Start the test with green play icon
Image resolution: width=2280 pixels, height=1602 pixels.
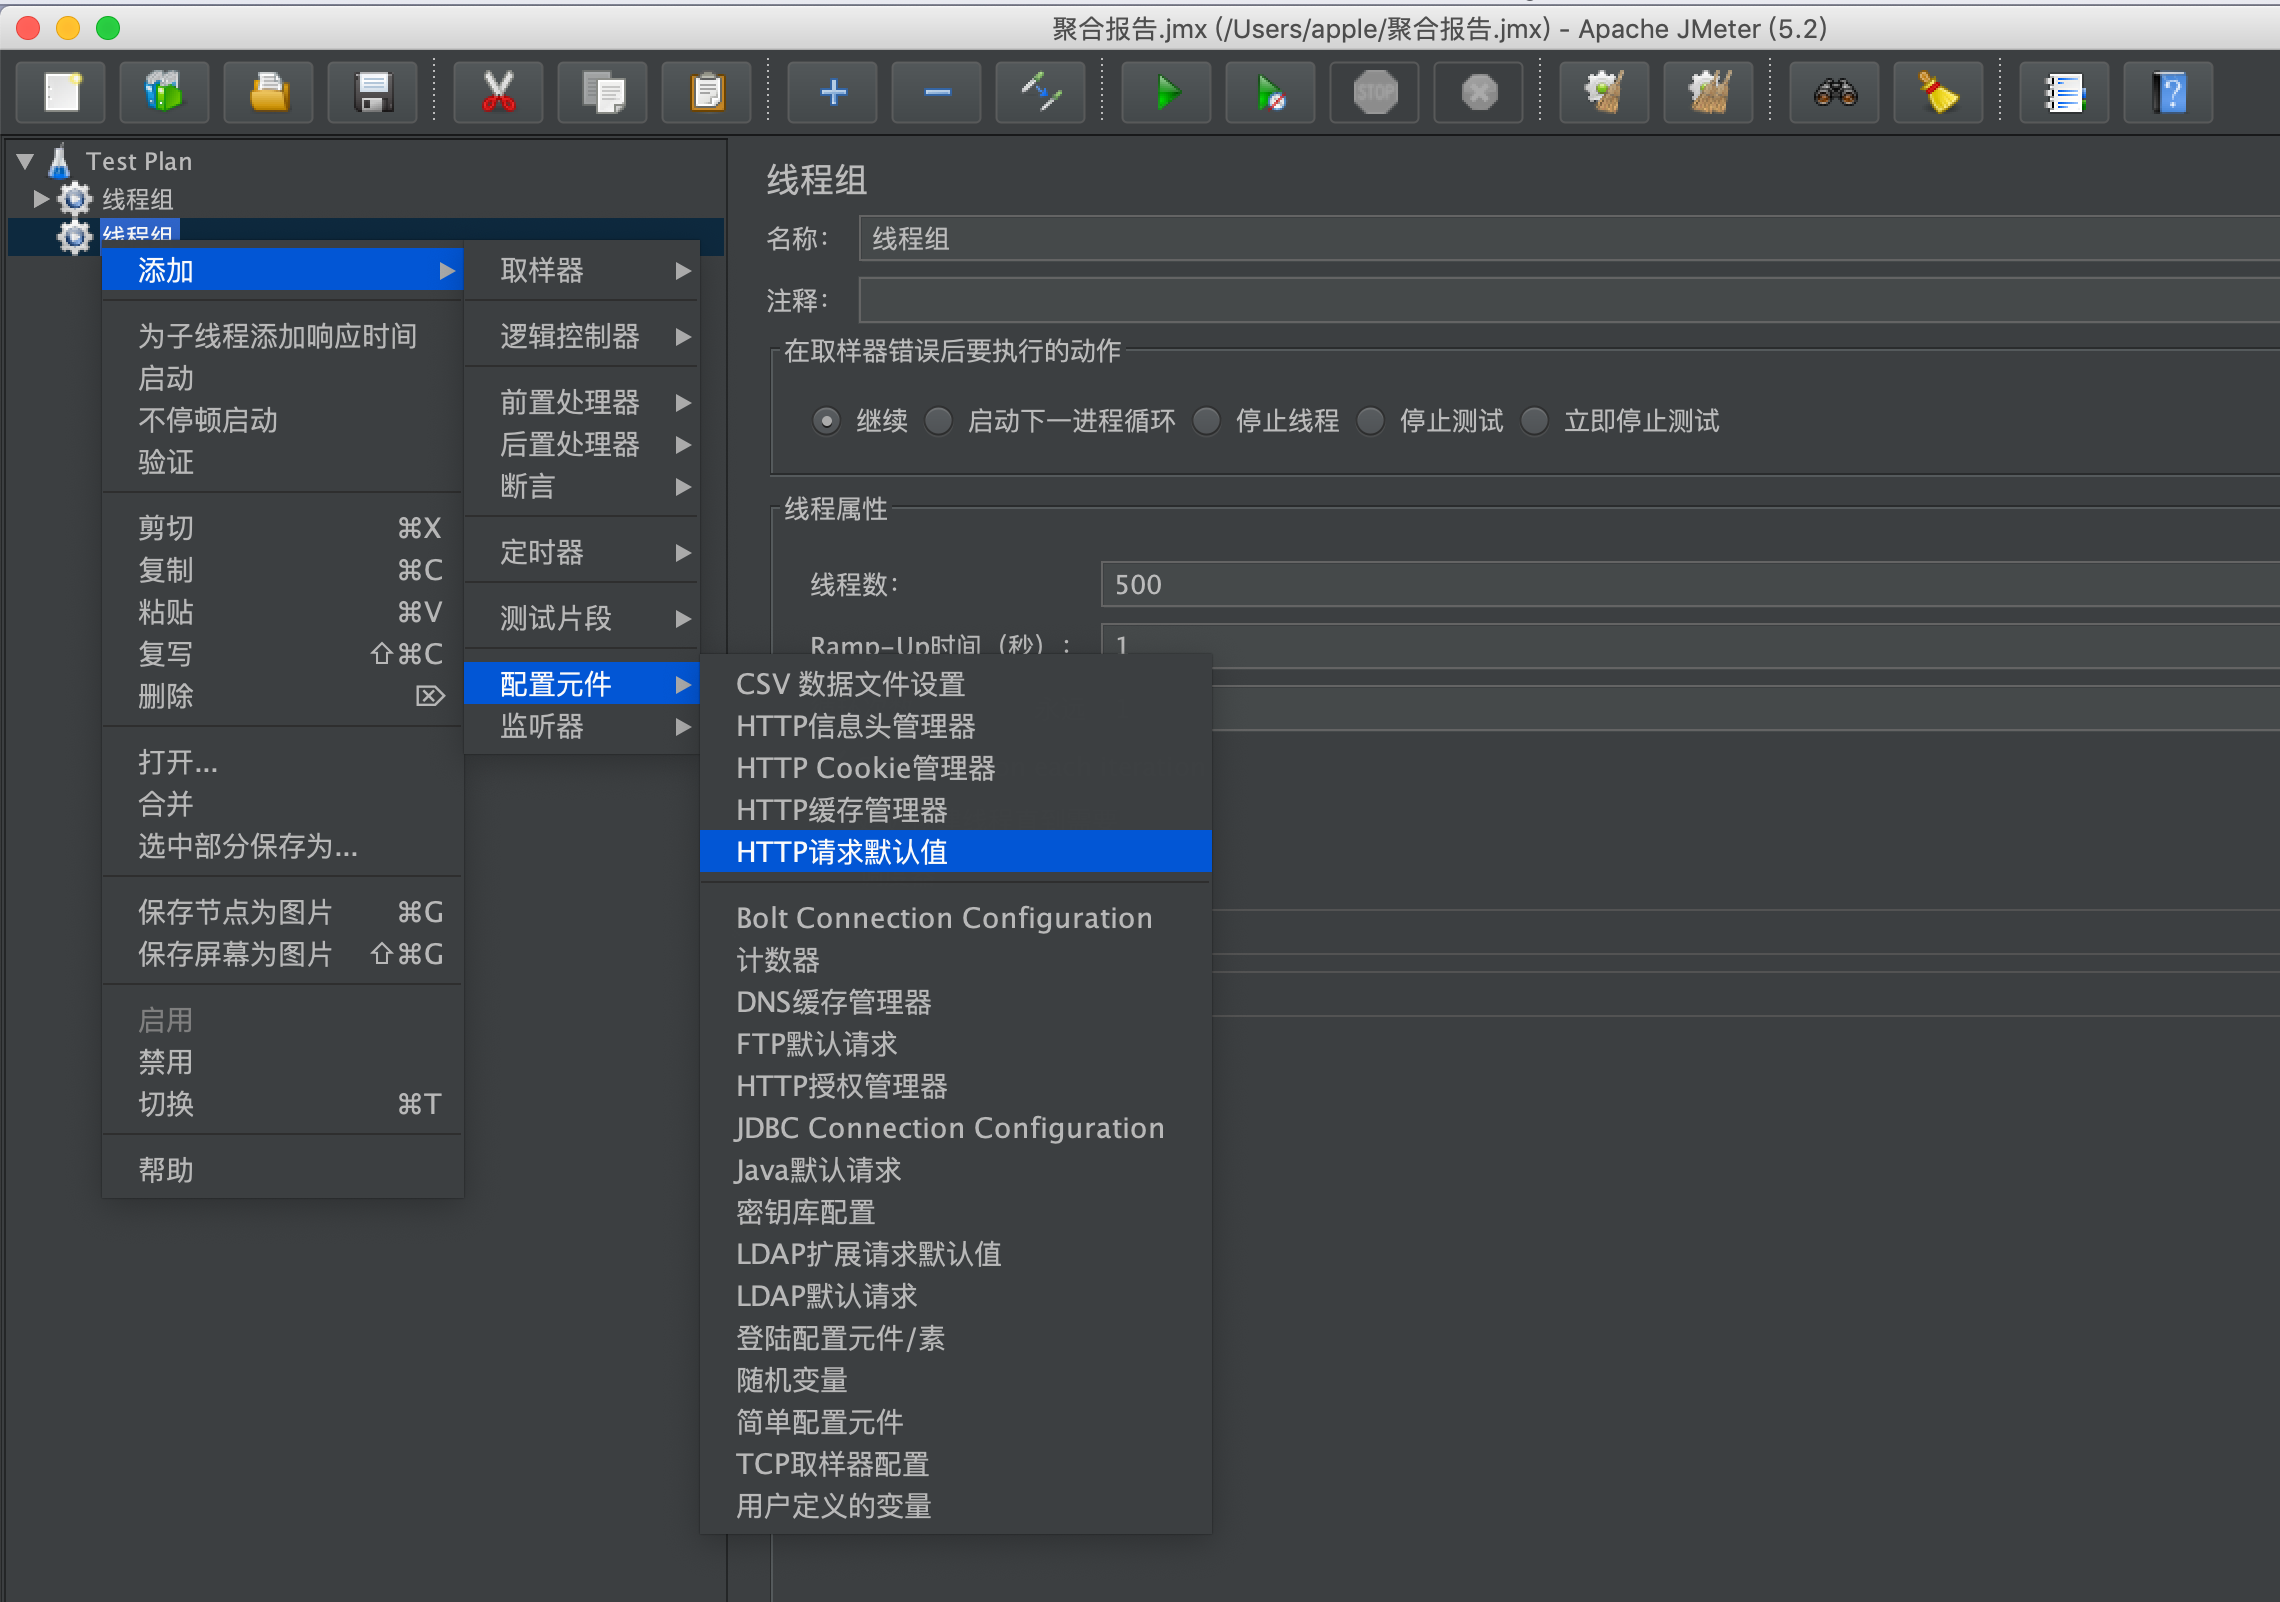point(1167,93)
